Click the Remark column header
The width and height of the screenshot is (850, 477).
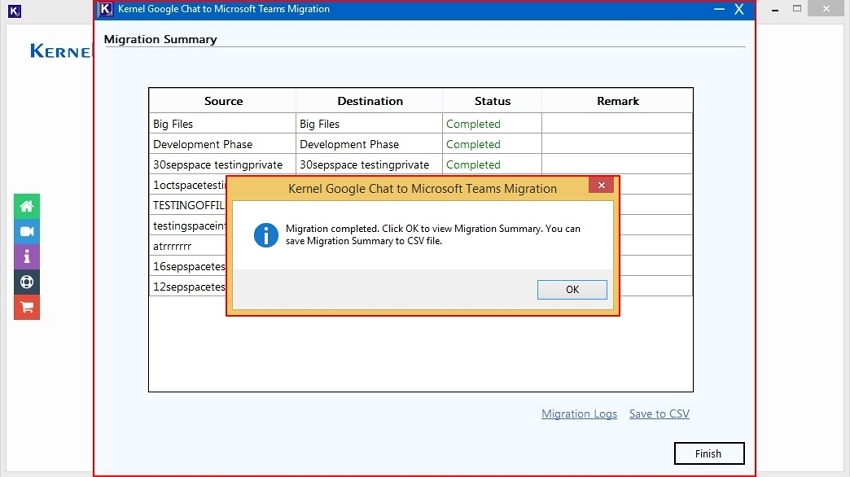pyautogui.click(x=617, y=101)
